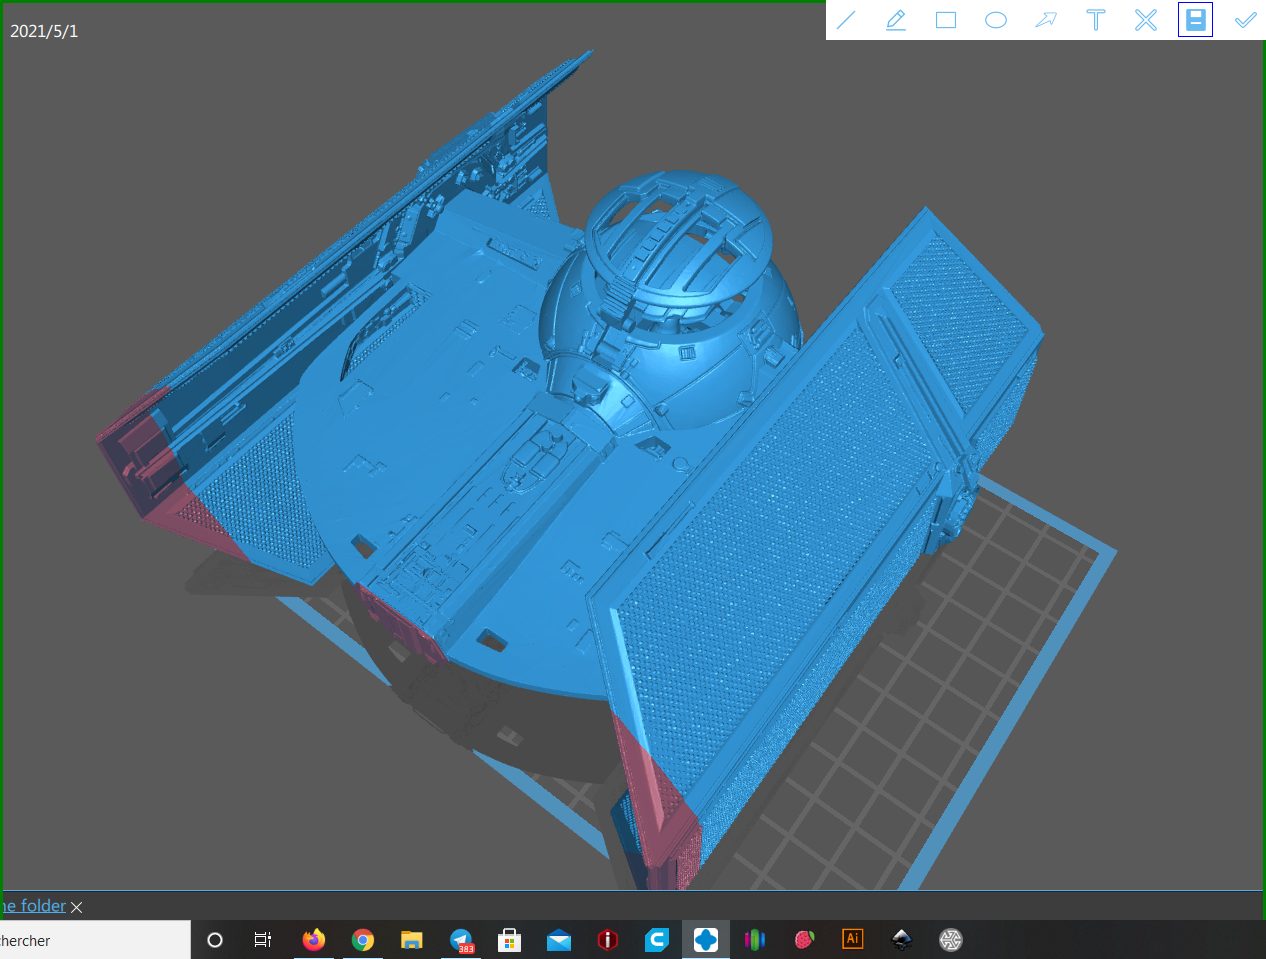Select the arrow annotation tool
The height and width of the screenshot is (959, 1266).
[x=1046, y=20]
